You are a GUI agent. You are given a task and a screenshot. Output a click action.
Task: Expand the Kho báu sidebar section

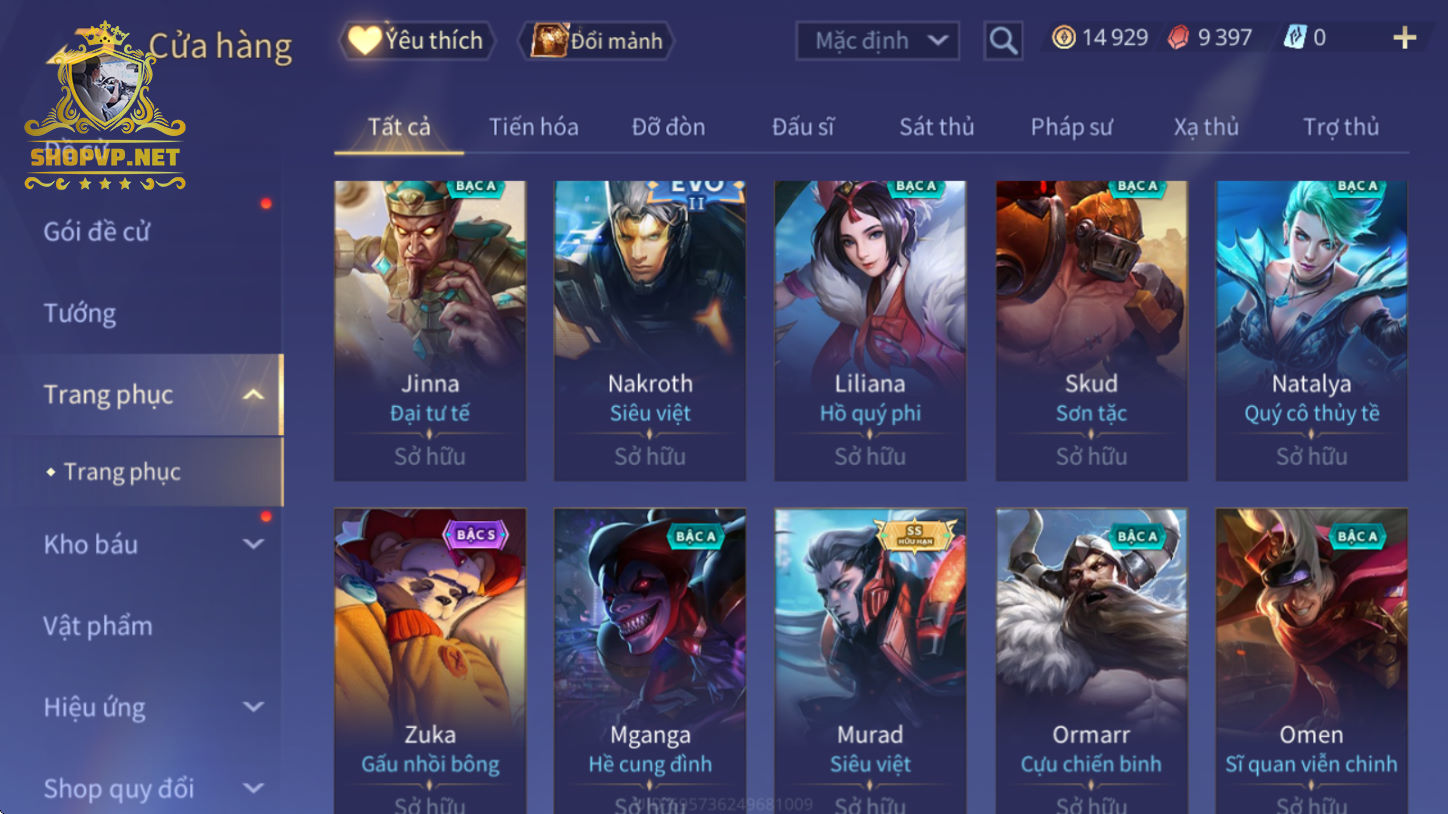tap(254, 545)
